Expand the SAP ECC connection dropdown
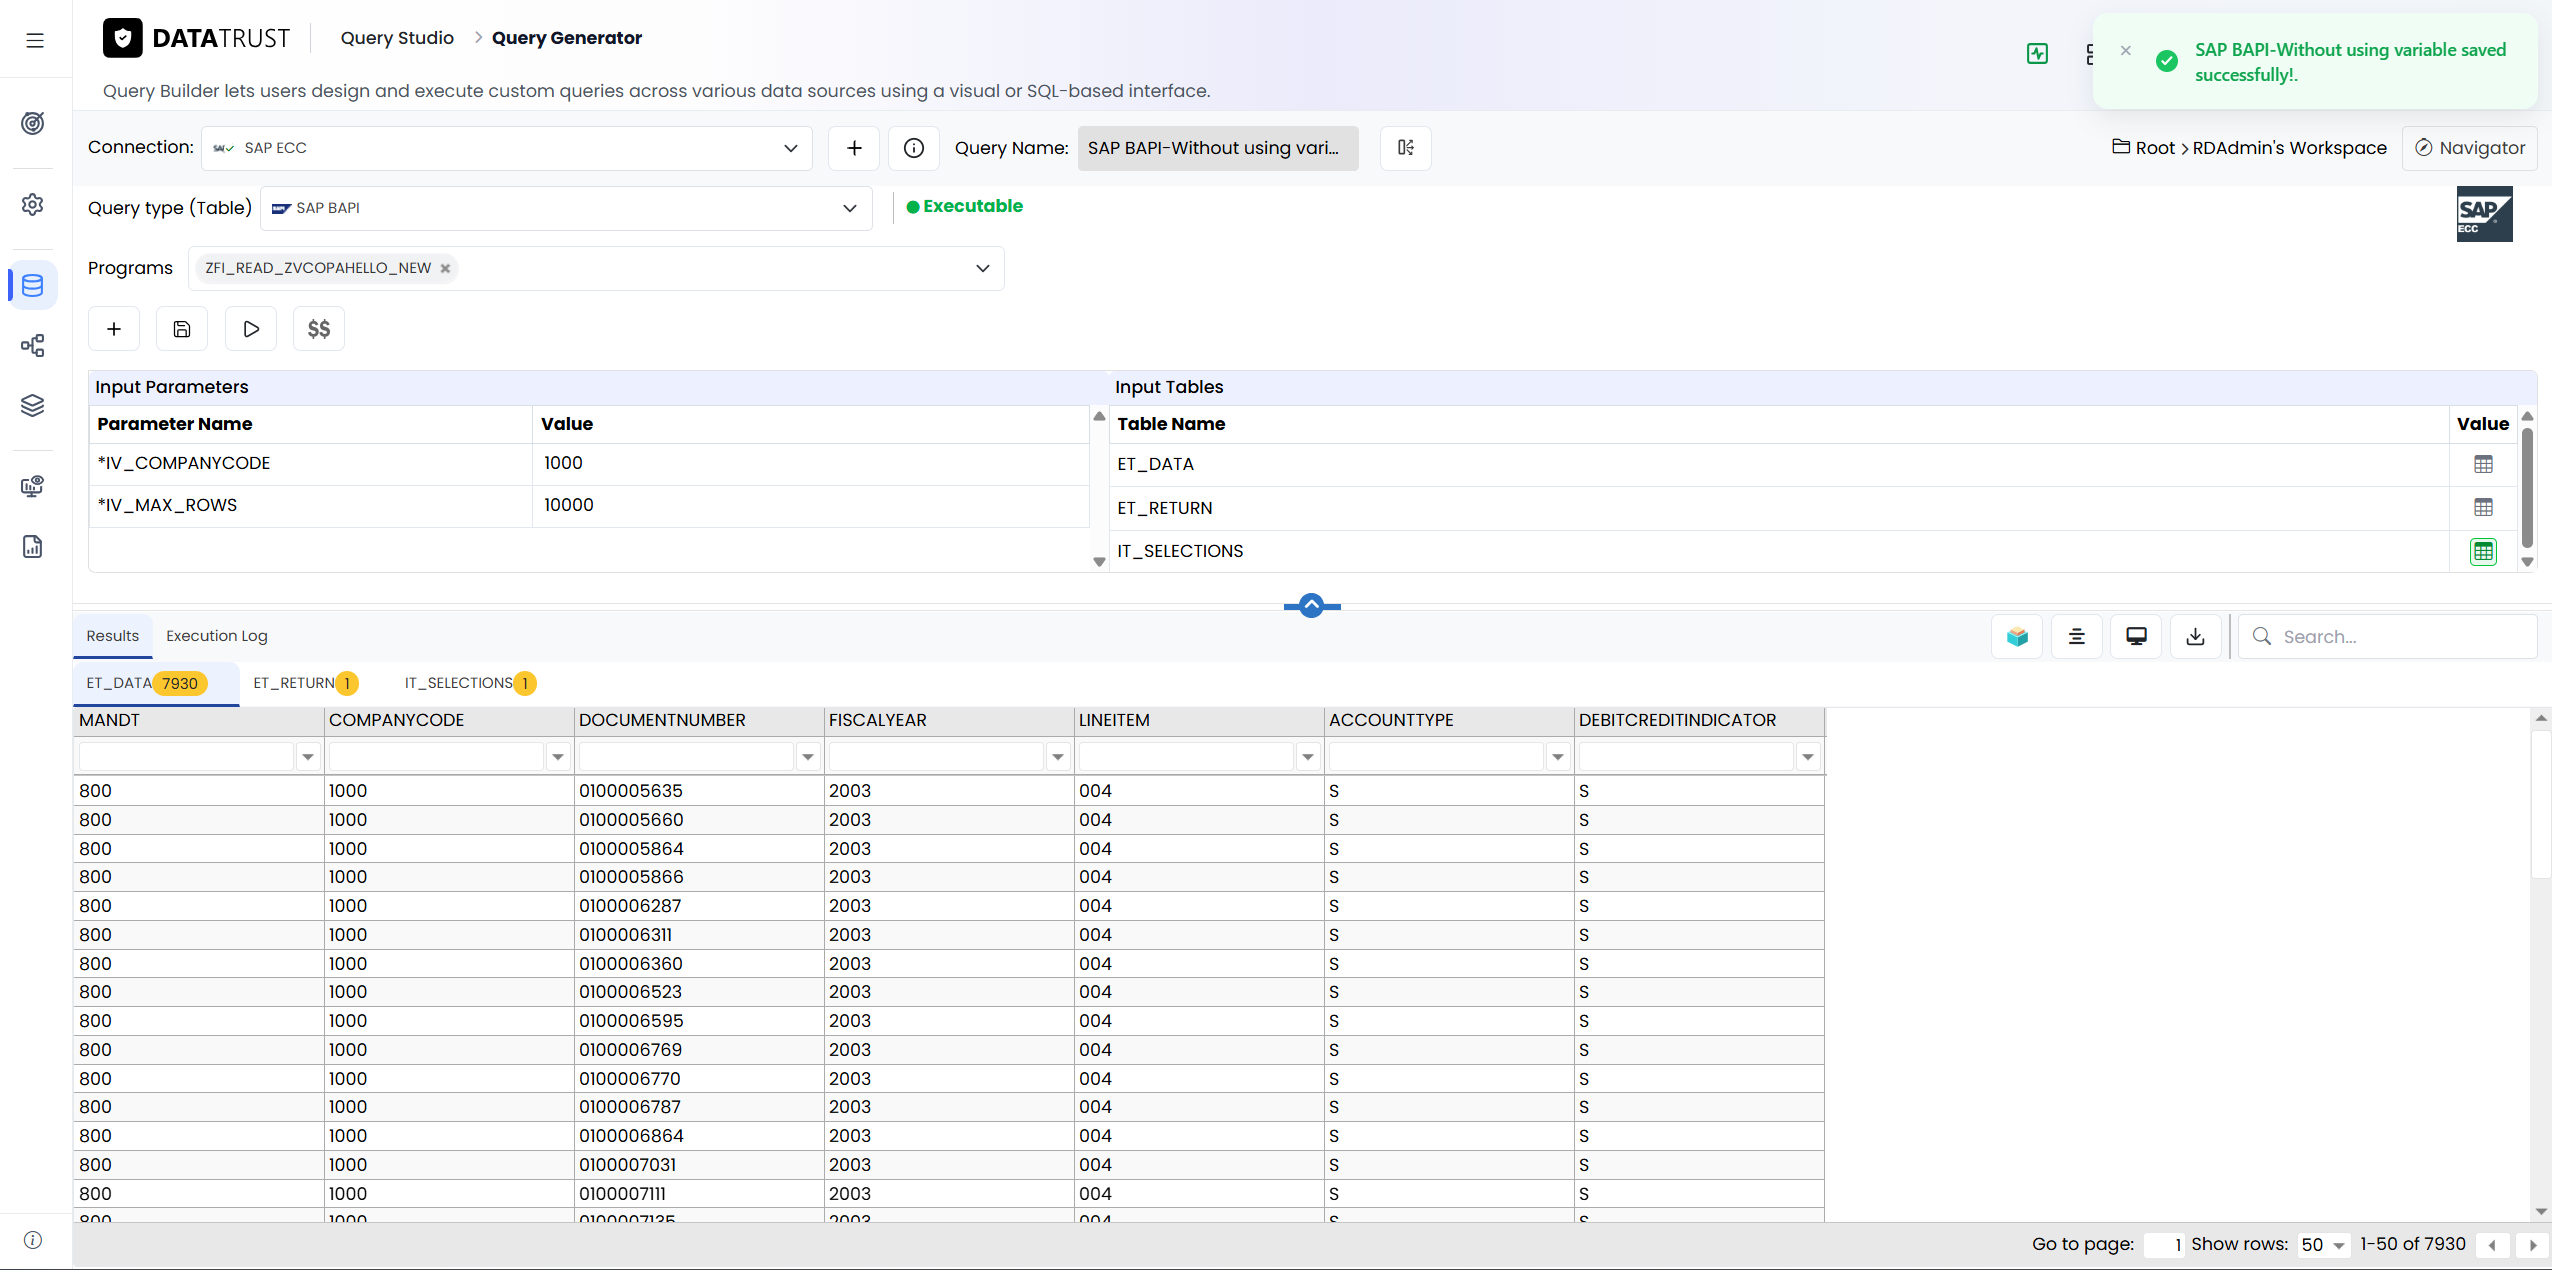Screen dimensions: 2552x1270 [x=506, y=148]
